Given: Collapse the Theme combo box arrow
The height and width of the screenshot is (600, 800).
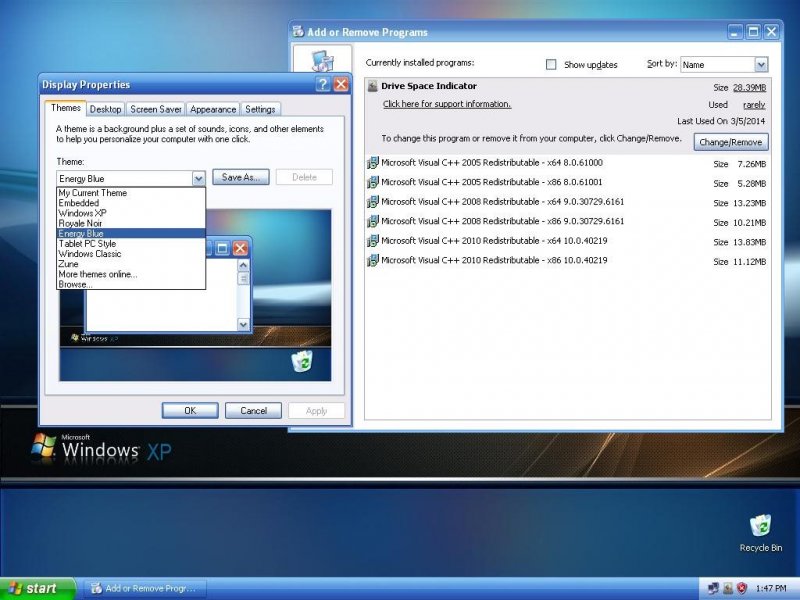Looking at the screenshot, I should point(198,178).
